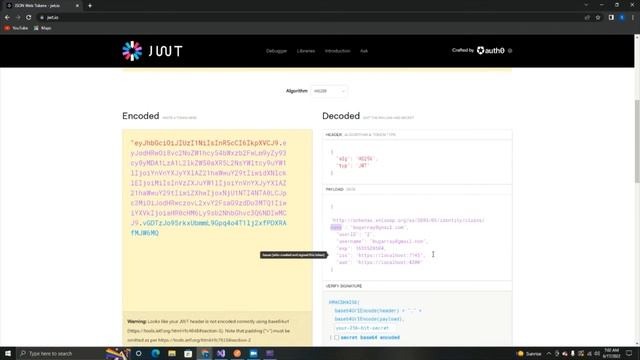The width and height of the screenshot is (640, 360).
Task: Go forward in the browser
Action: tap(18, 18)
